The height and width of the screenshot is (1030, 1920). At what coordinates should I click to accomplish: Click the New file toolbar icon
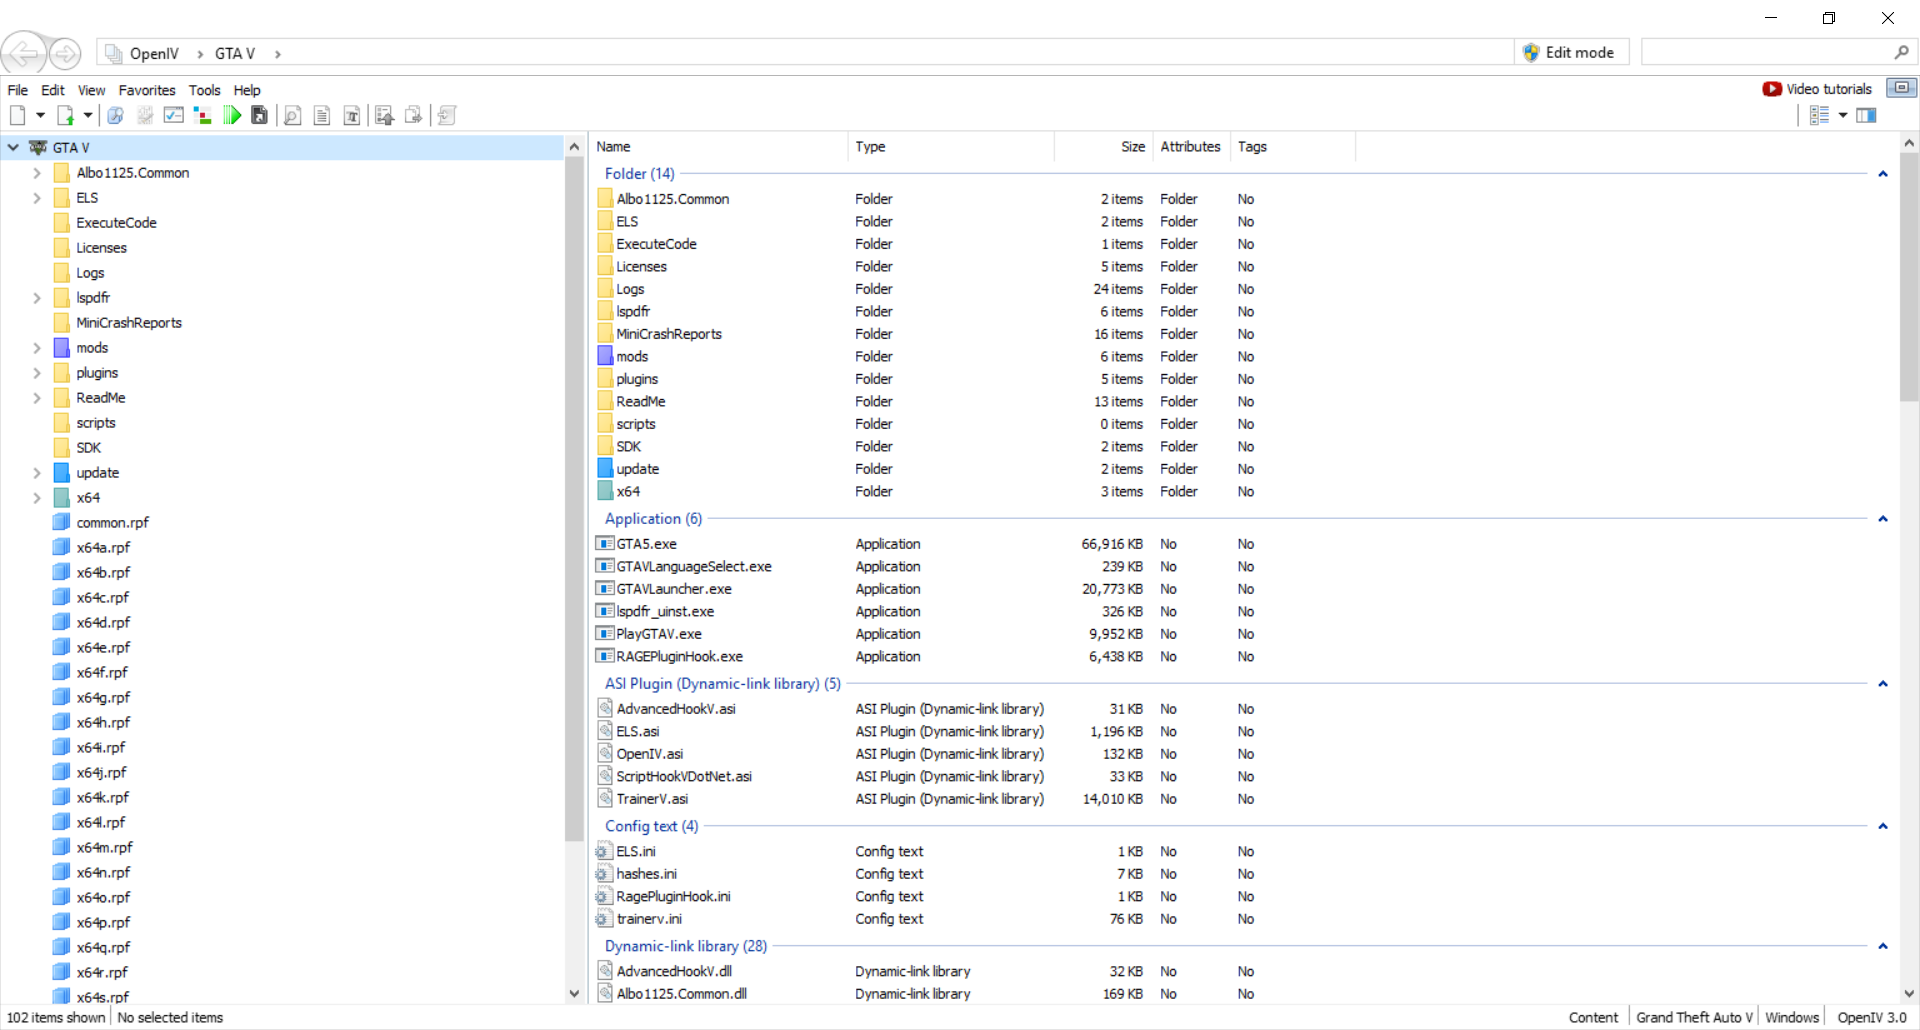(x=18, y=116)
